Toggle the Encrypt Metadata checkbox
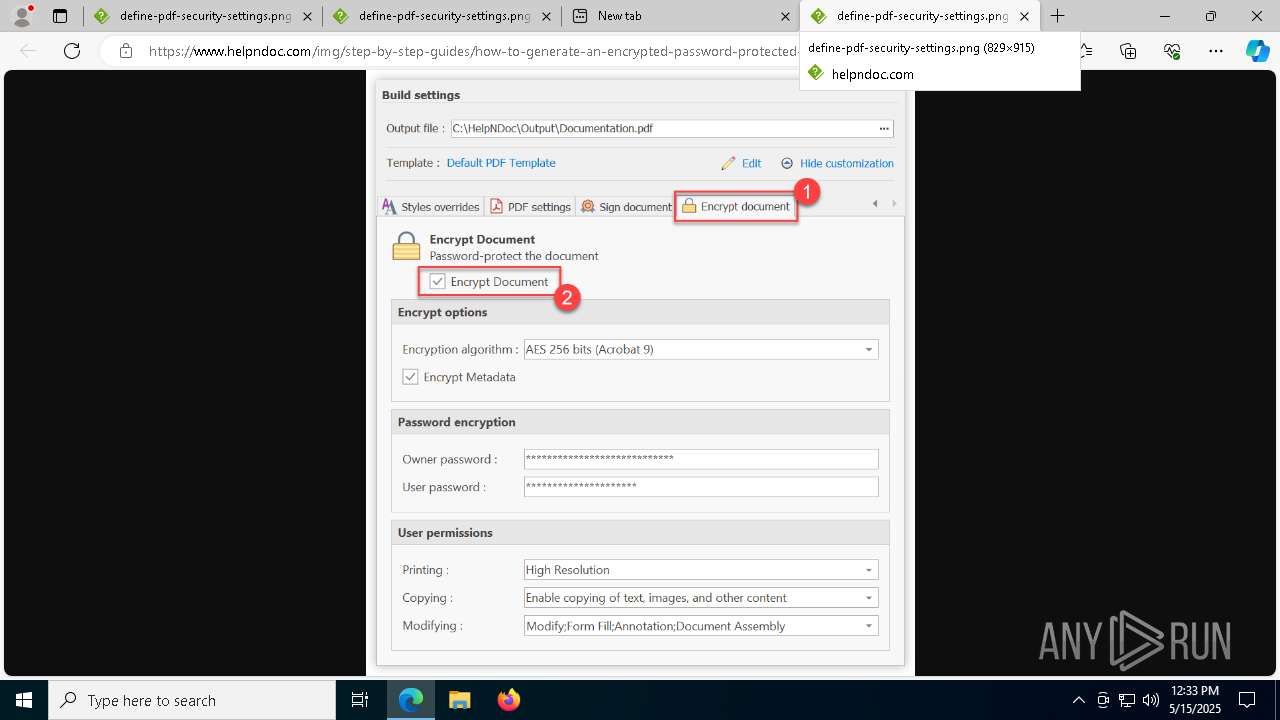The width and height of the screenshot is (1280, 720). 410,377
